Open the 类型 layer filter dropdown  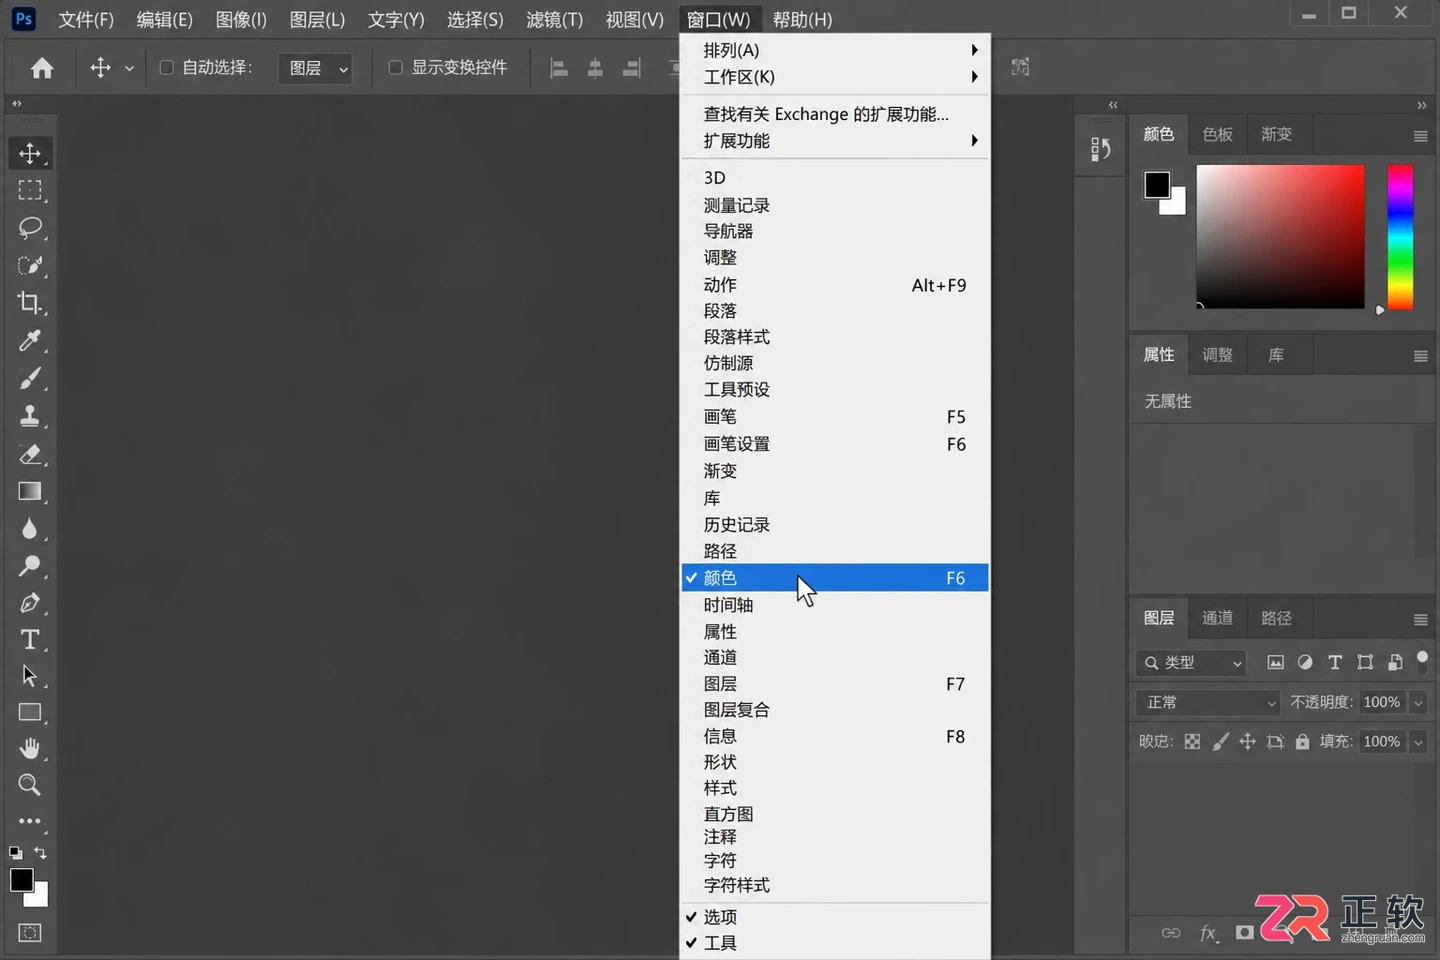pyautogui.click(x=1192, y=662)
